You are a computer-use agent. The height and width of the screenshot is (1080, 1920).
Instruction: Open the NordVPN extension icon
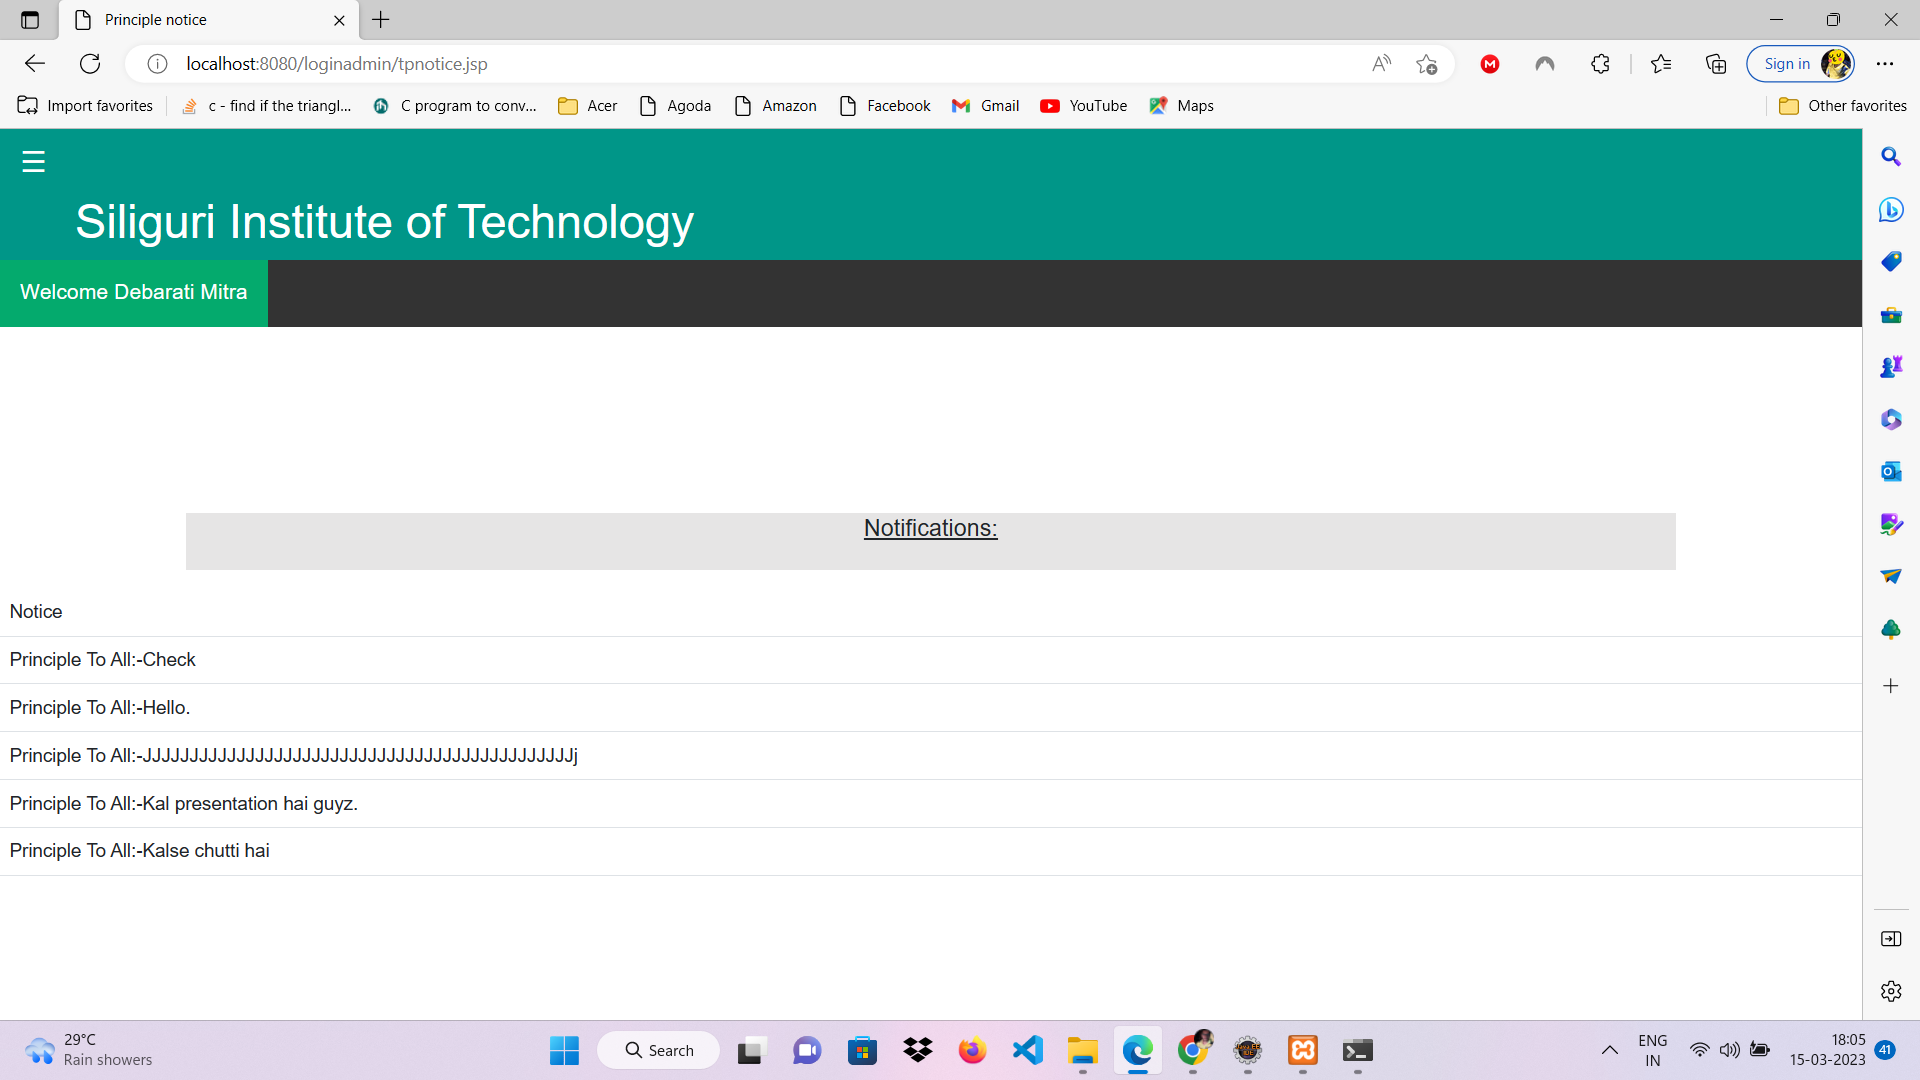tap(1544, 63)
